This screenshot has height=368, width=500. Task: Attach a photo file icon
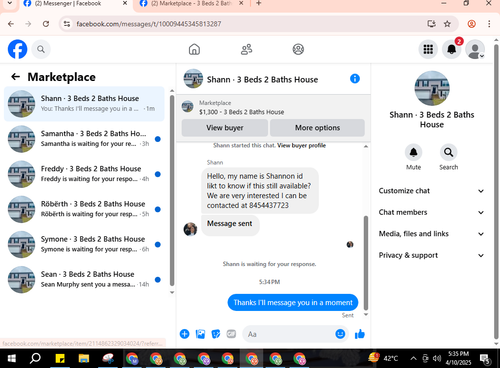click(x=200, y=334)
